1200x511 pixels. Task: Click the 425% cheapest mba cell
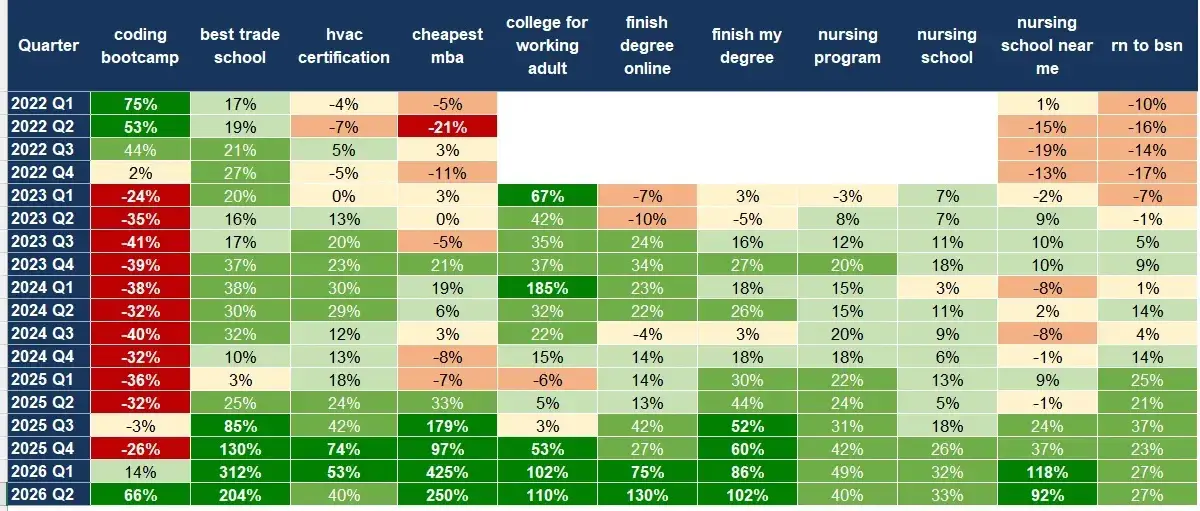click(447, 471)
